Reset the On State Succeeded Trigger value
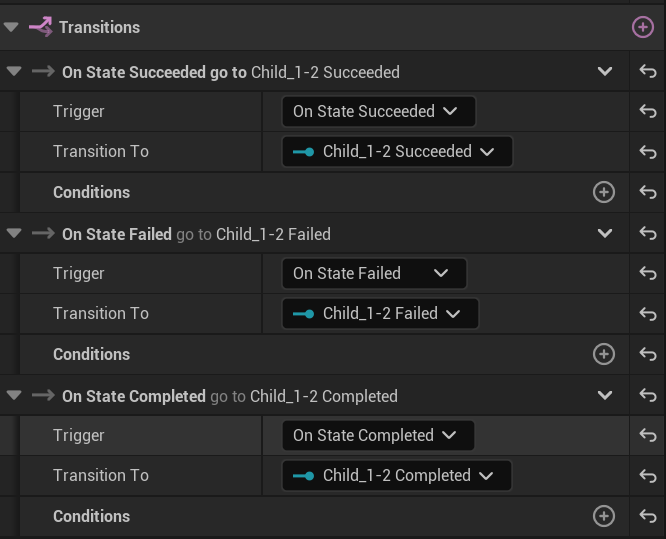 point(648,112)
